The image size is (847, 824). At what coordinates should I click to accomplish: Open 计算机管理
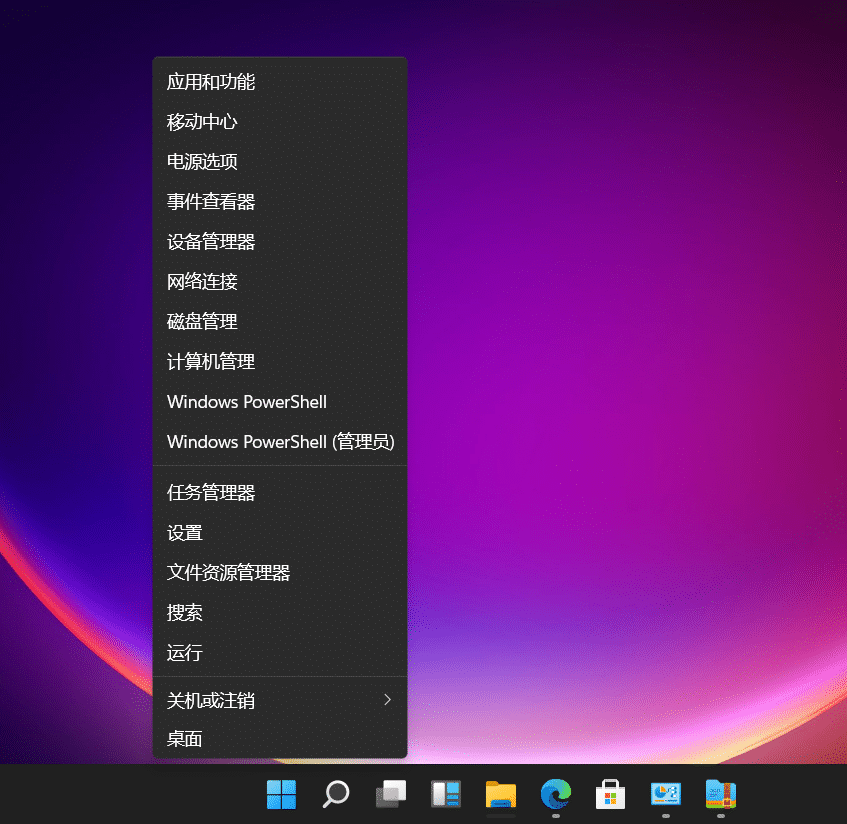pos(280,361)
